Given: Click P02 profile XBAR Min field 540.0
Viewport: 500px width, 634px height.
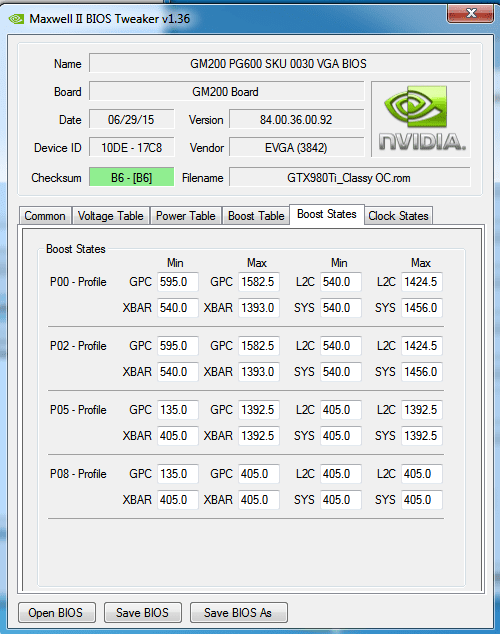Looking at the screenshot, I should click(x=177, y=372).
